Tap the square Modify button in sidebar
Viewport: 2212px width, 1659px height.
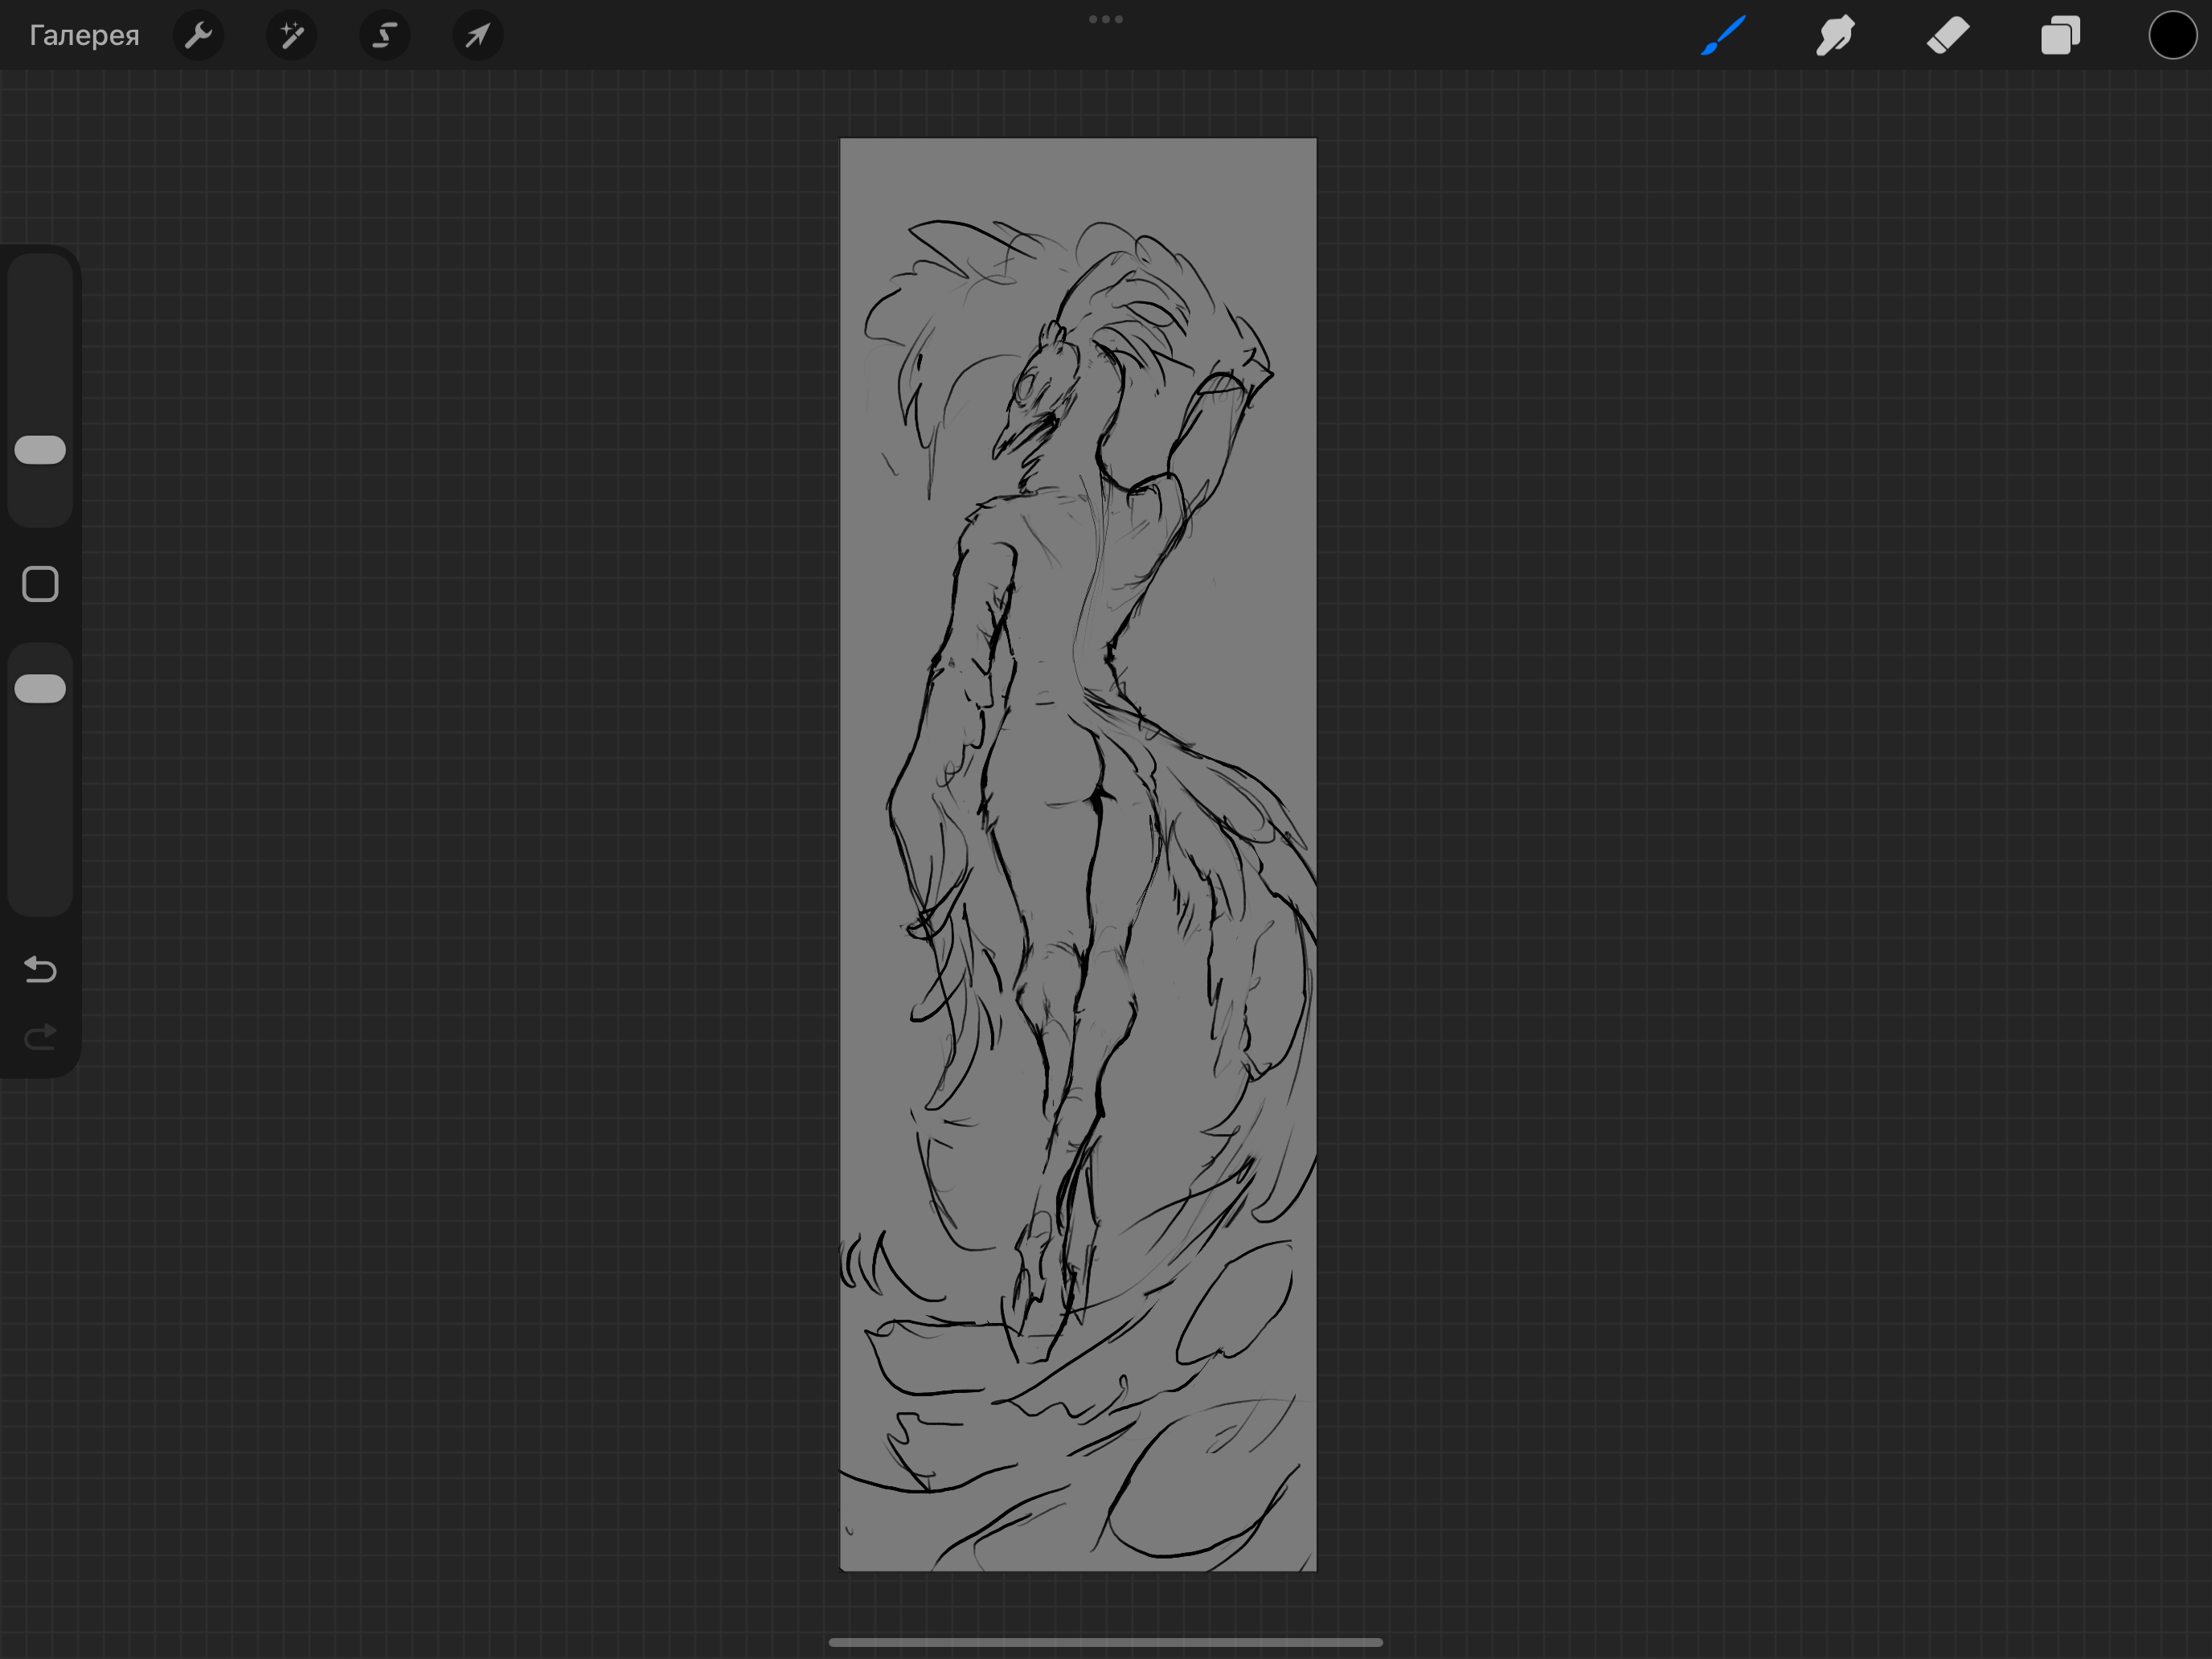pyautogui.click(x=40, y=584)
